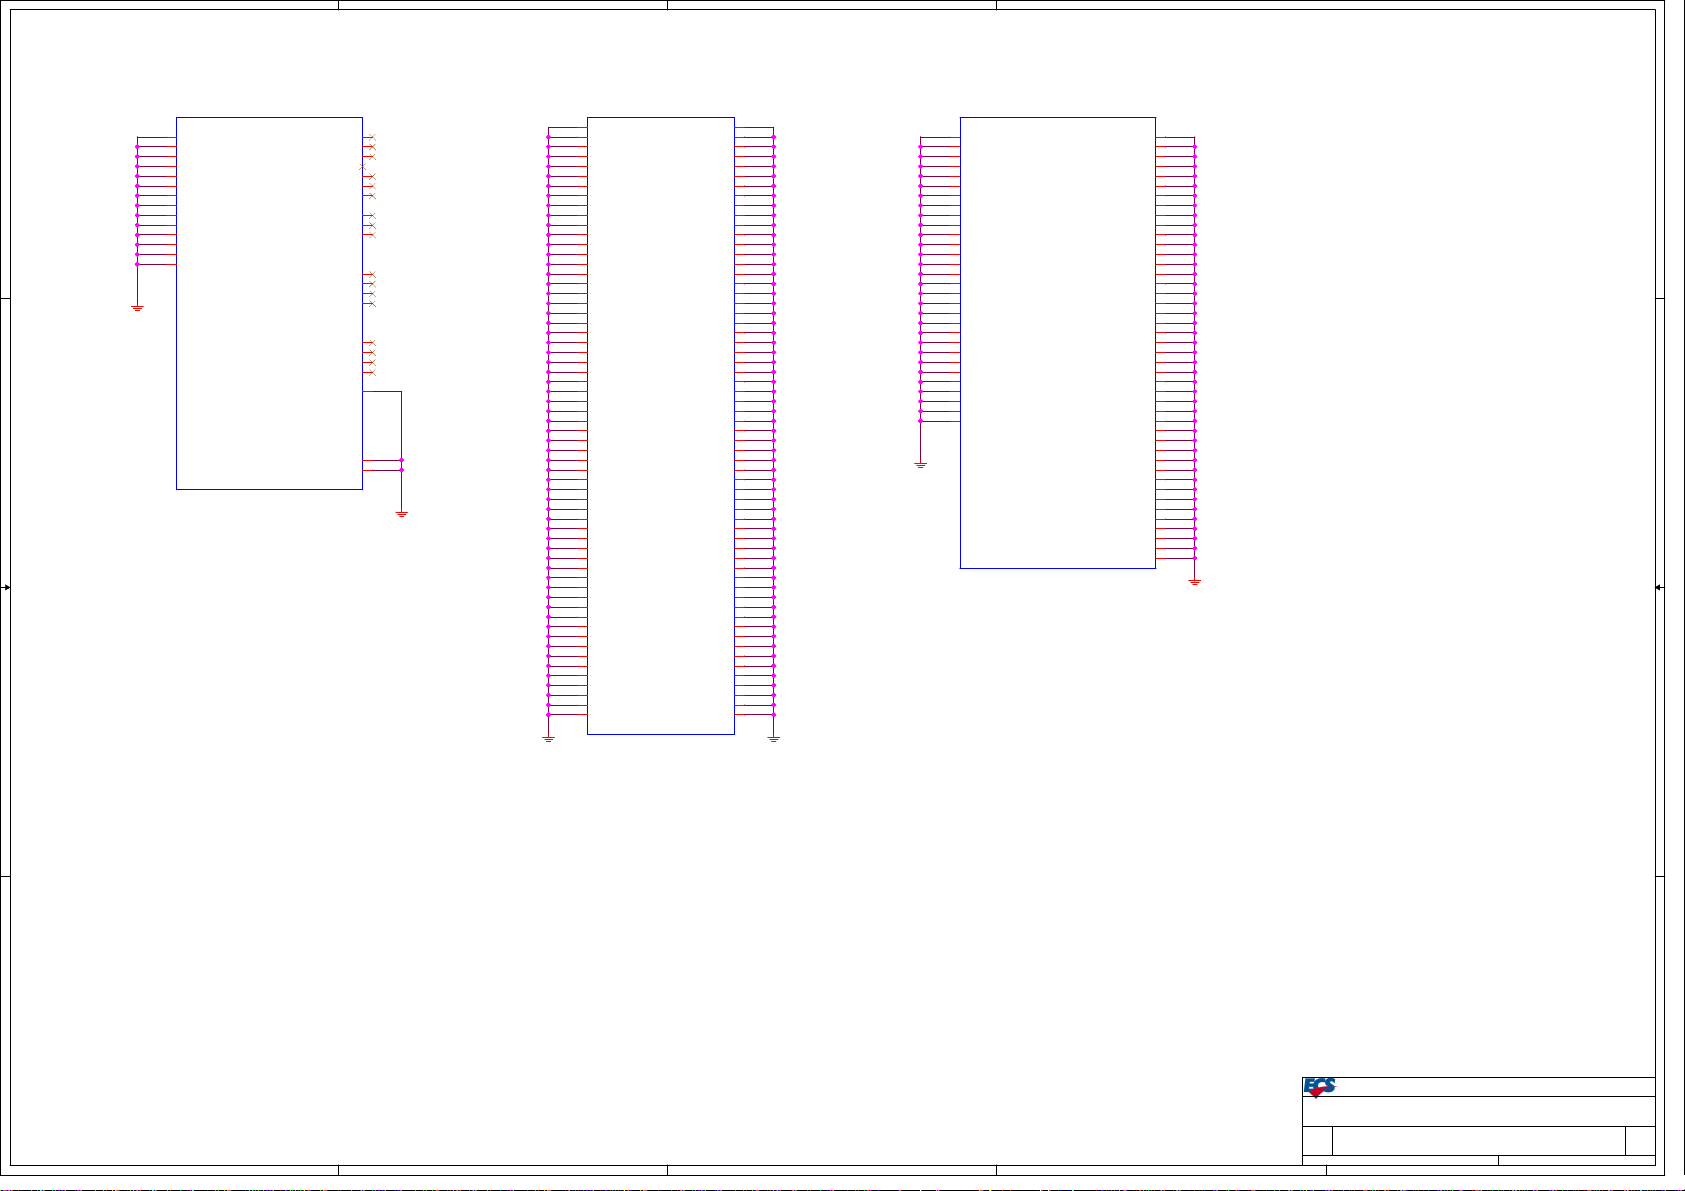Click the small rightmost cell in title block
Viewport: 1685px width, 1191px height.
pos(1640,1141)
